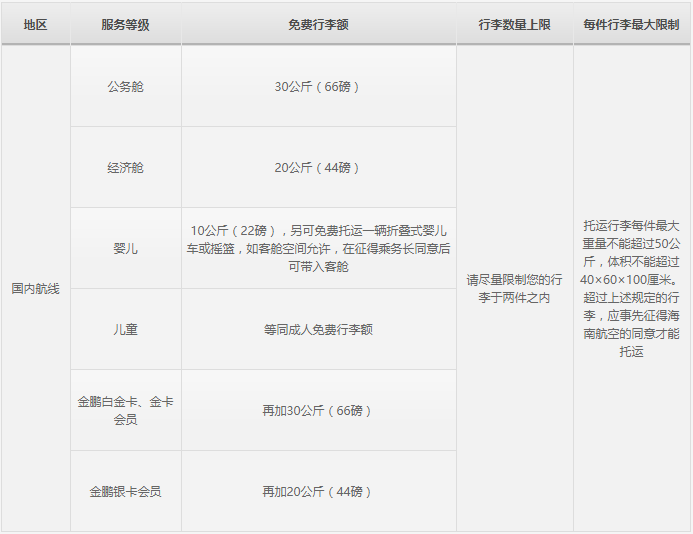Click the 免费行李额 header cell

click(x=318, y=24)
